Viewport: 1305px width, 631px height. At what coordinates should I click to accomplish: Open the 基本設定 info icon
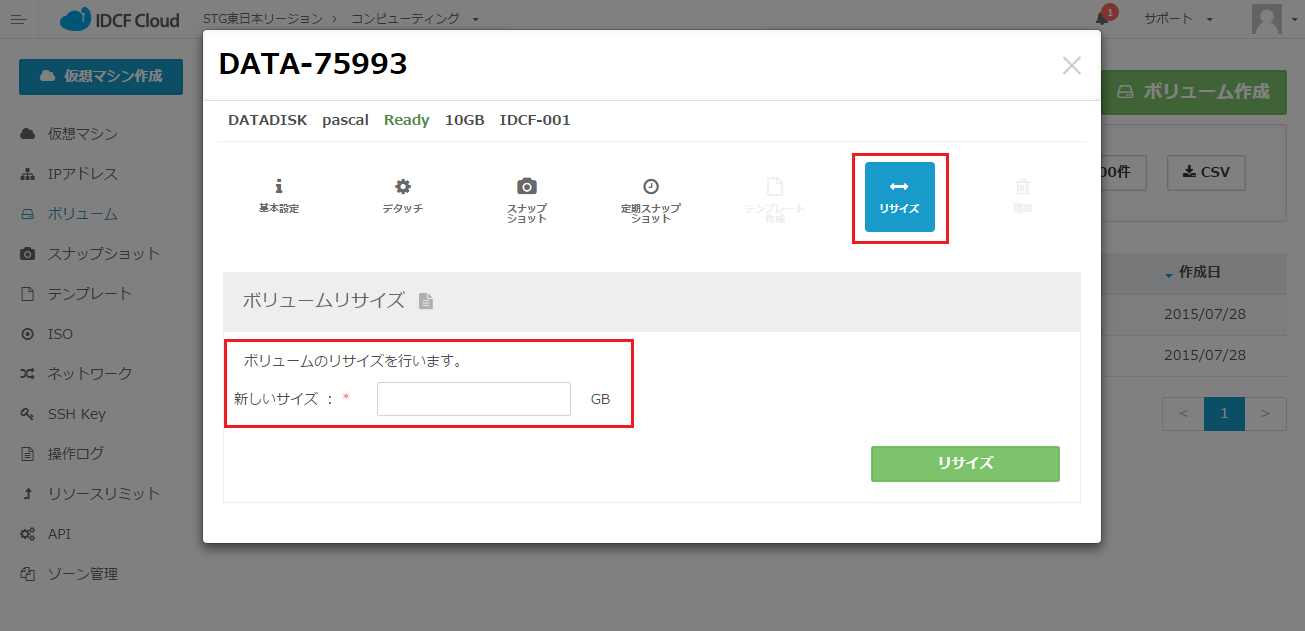coord(279,187)
